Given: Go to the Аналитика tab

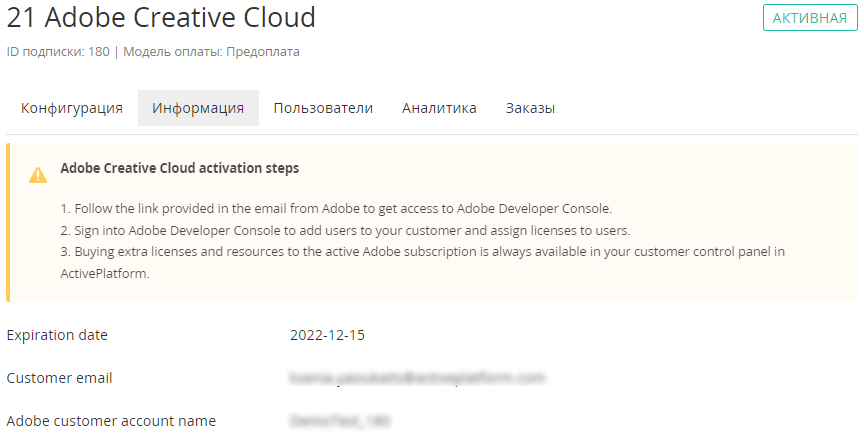Looking at the screenshot, I should tap(439, 108).
